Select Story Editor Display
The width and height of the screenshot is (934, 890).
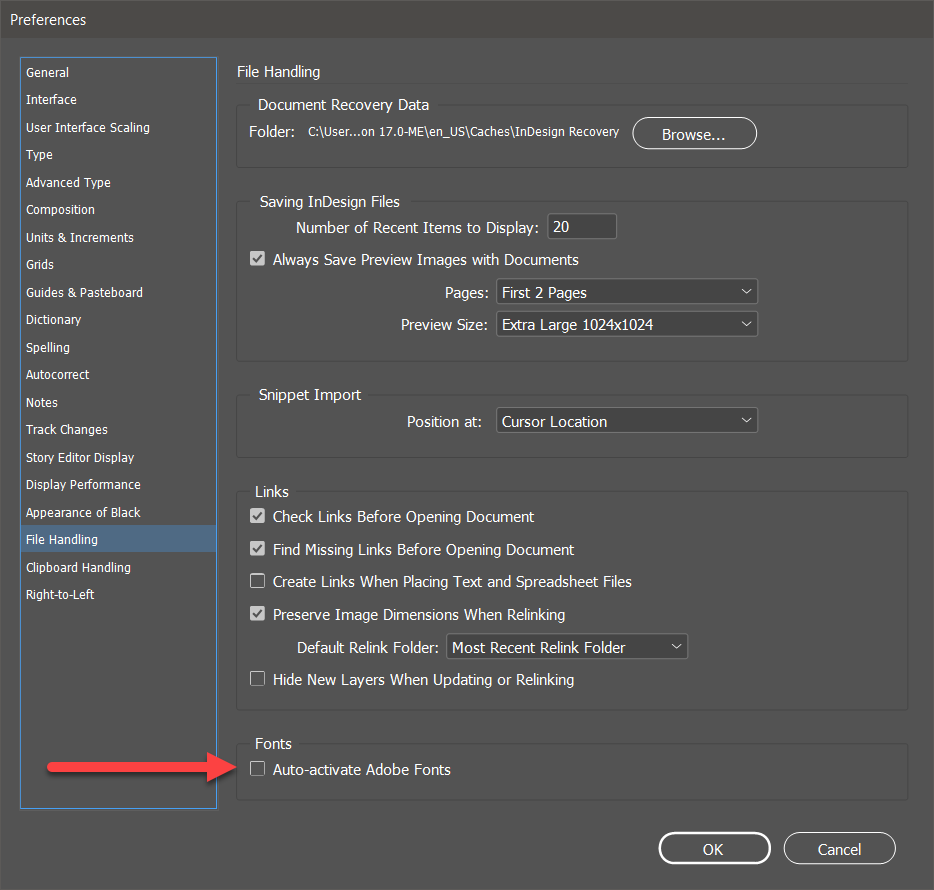[118, 458]
